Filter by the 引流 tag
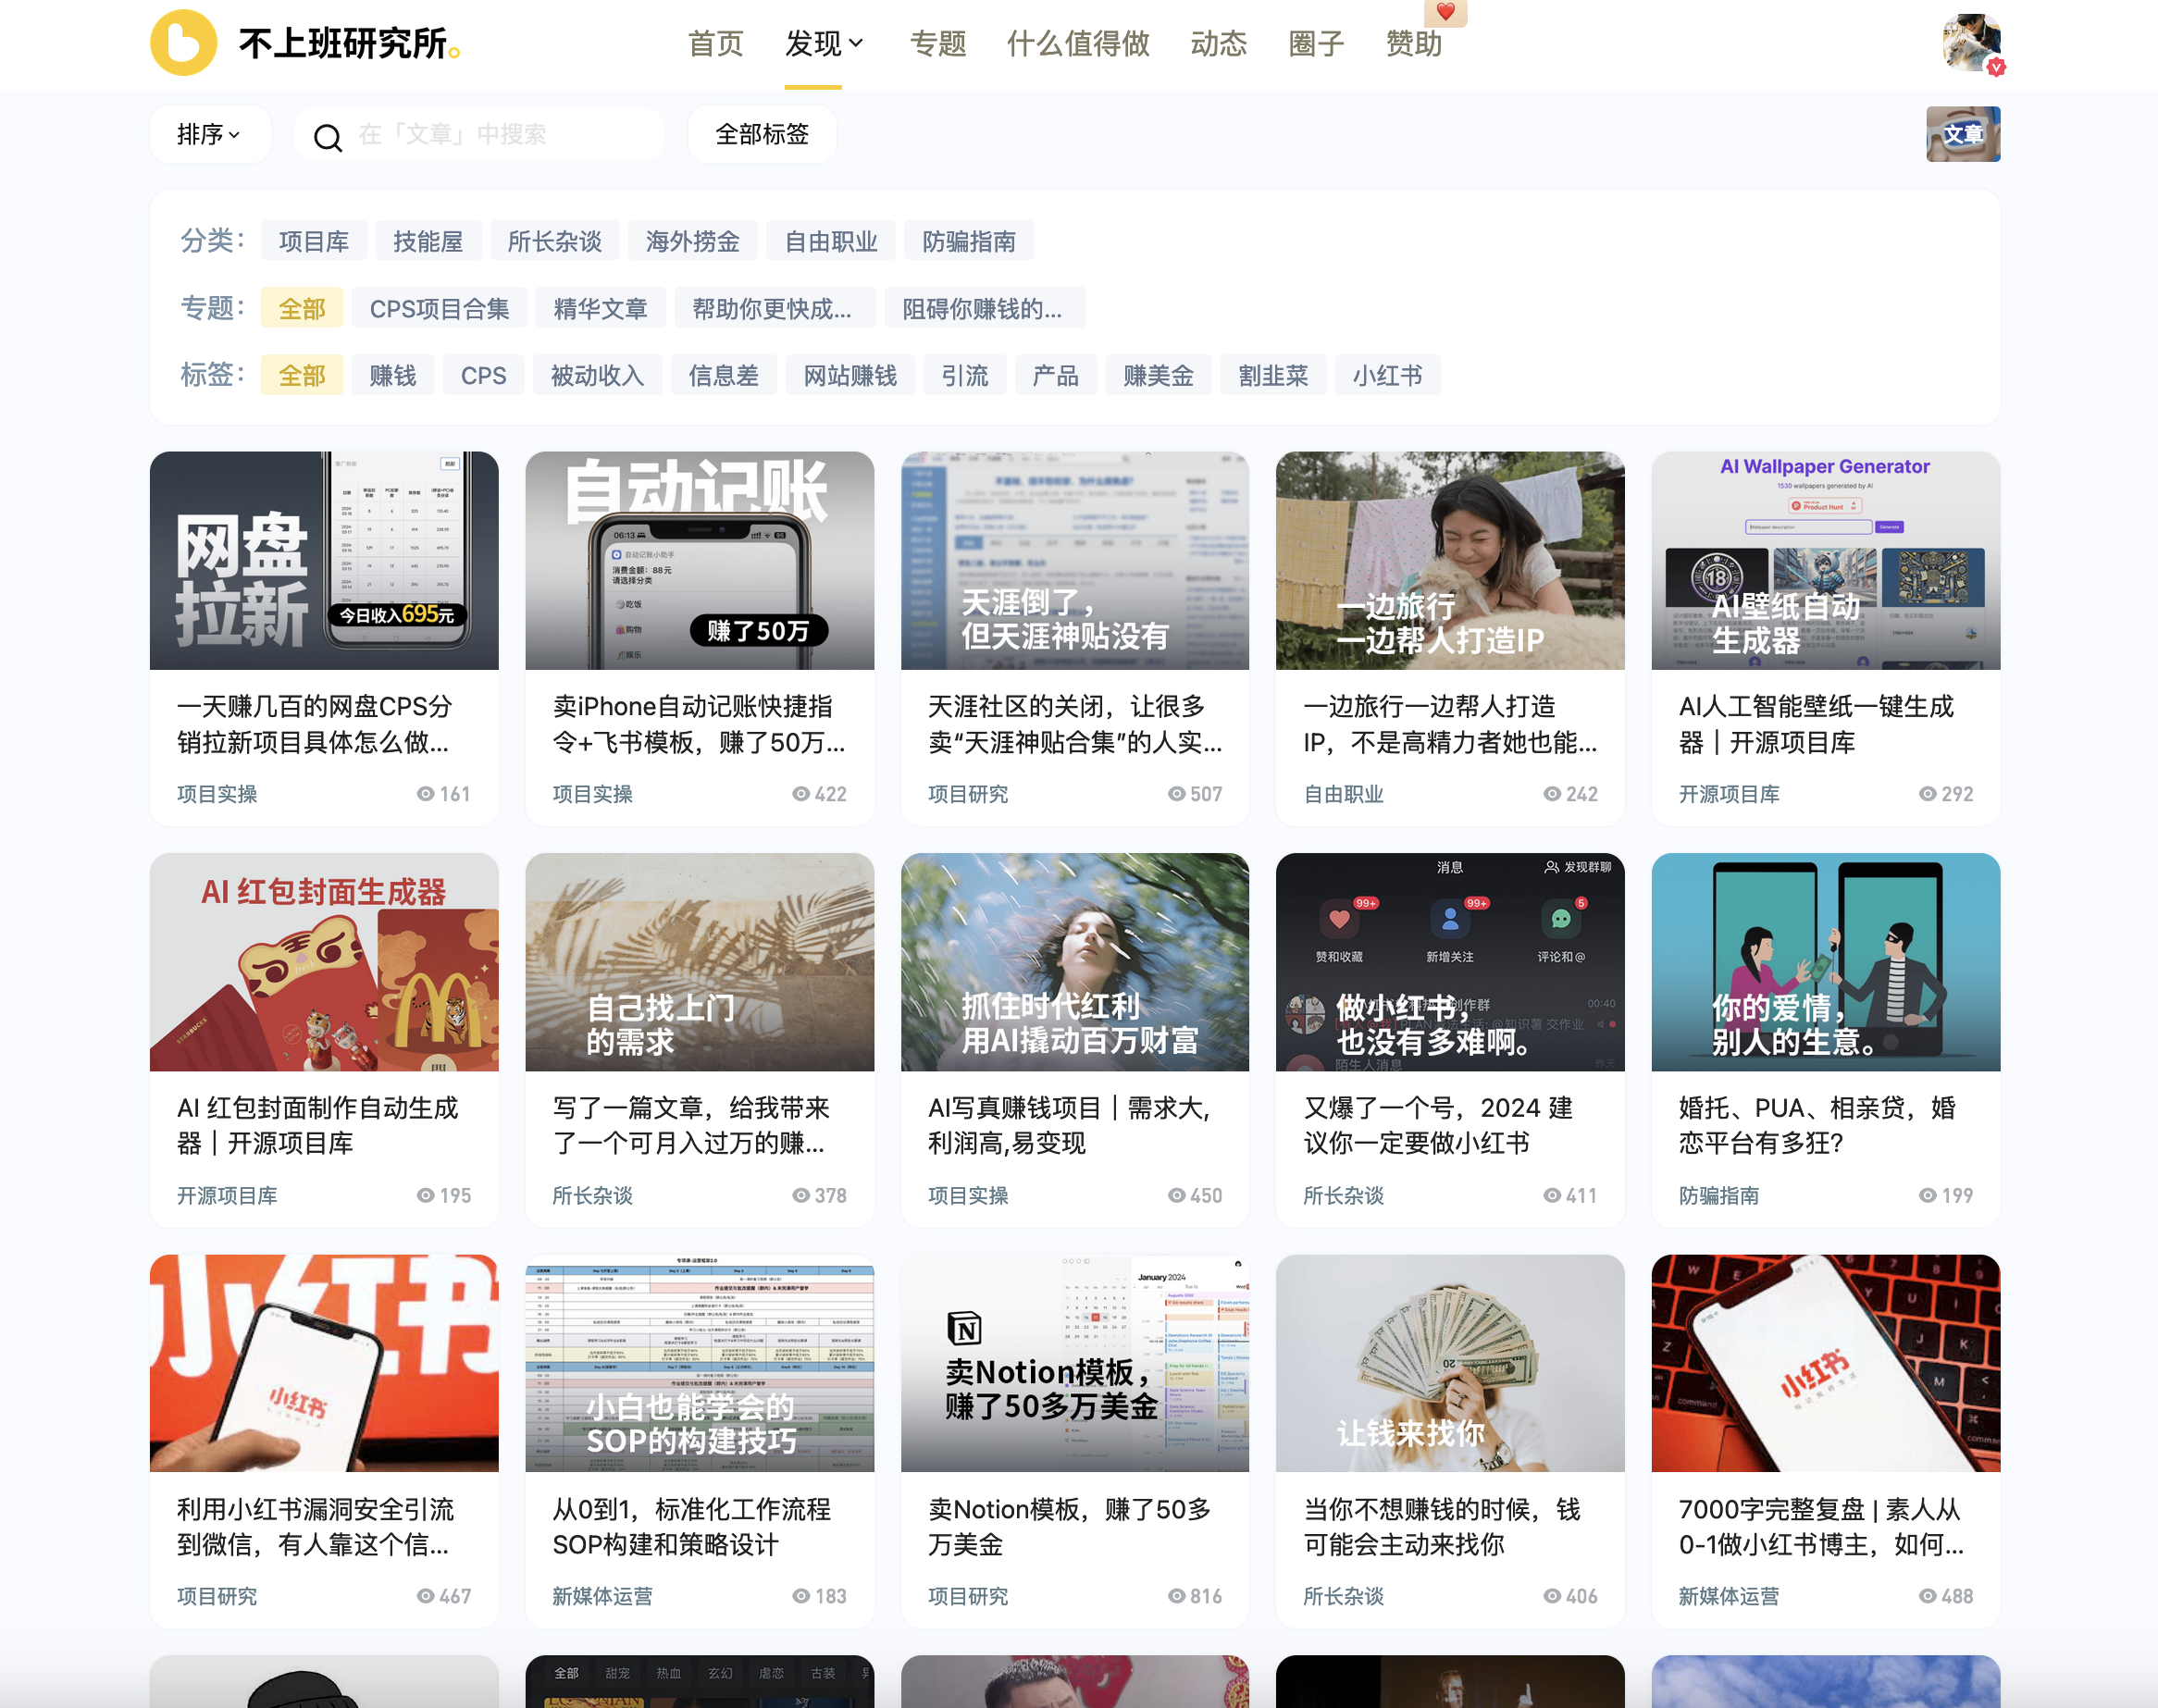 pyautogui.click(x=965, y=375)
